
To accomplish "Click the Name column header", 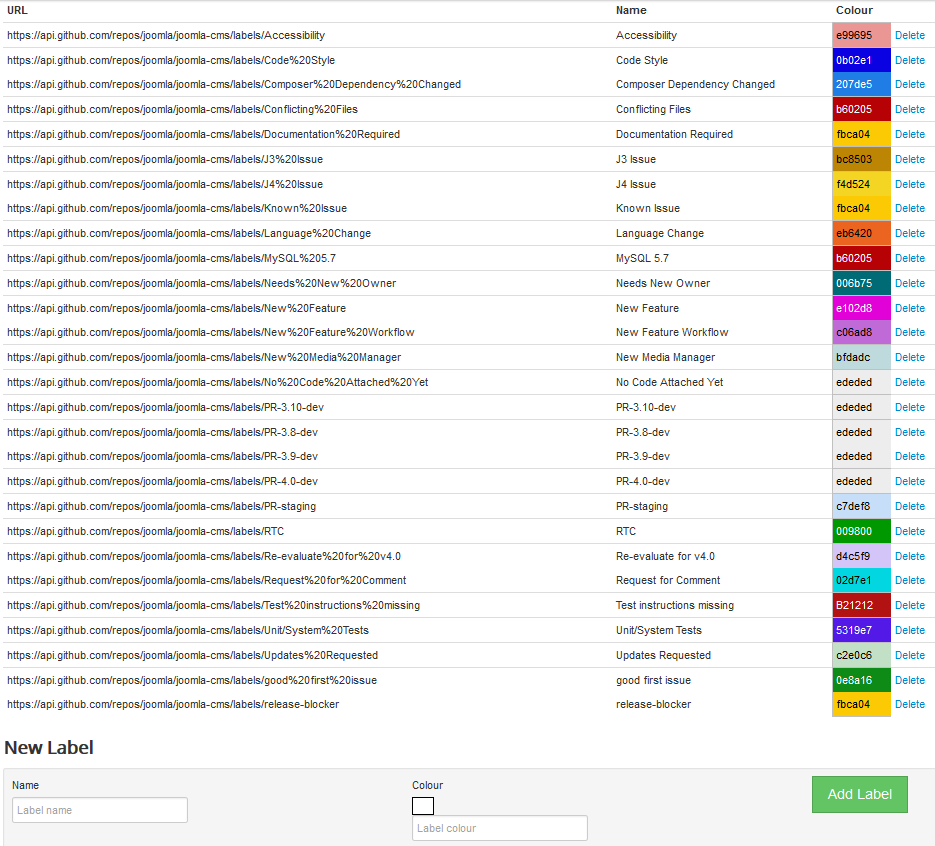I will 631,10.
